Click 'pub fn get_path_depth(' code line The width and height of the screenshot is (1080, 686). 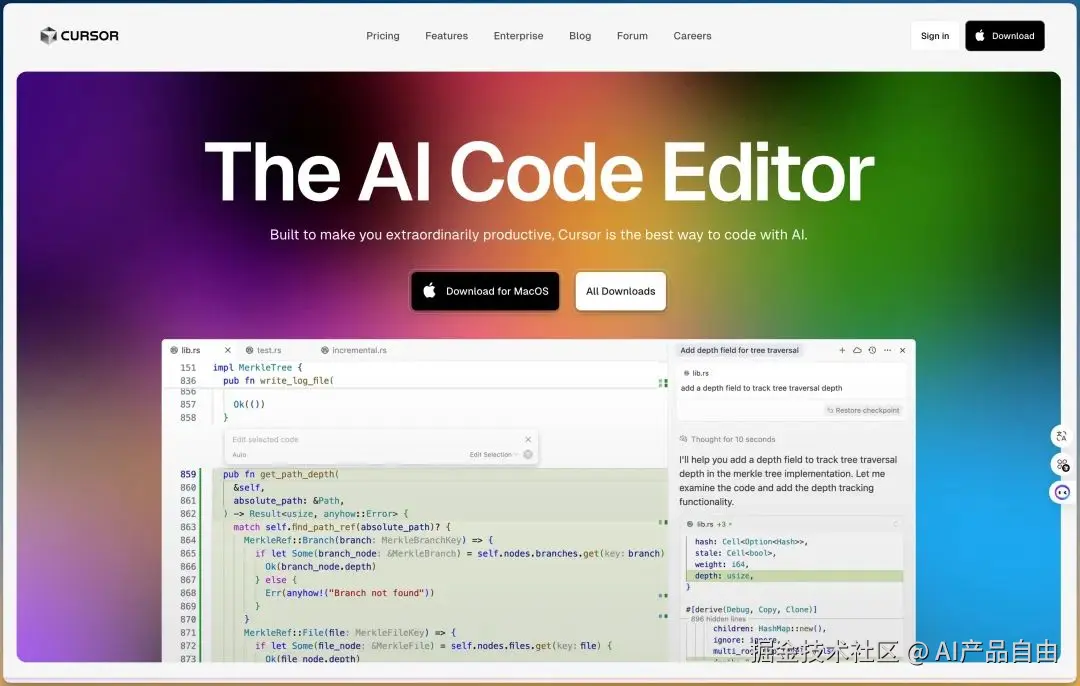(x=281, y=475)
